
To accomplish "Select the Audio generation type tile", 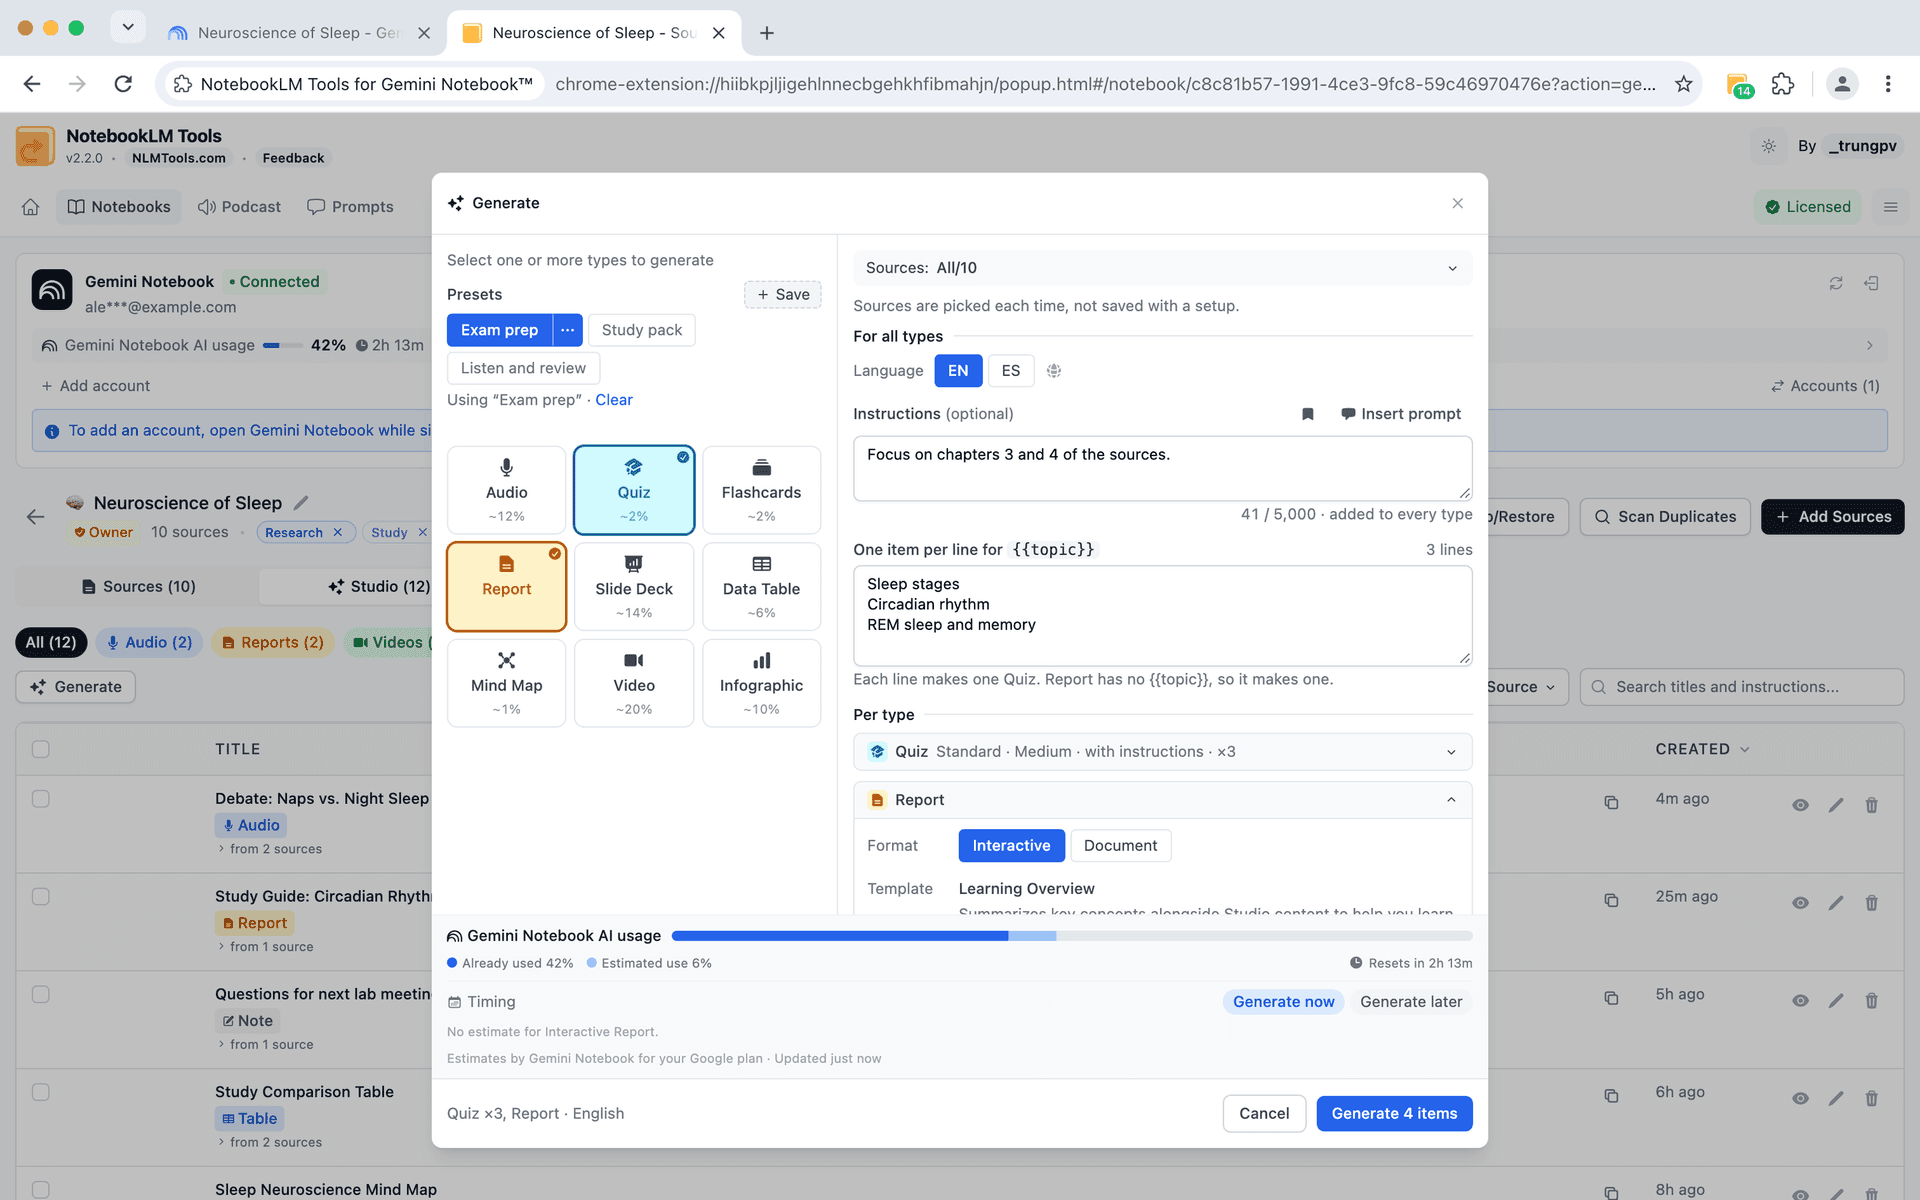I will click(506, 490).
